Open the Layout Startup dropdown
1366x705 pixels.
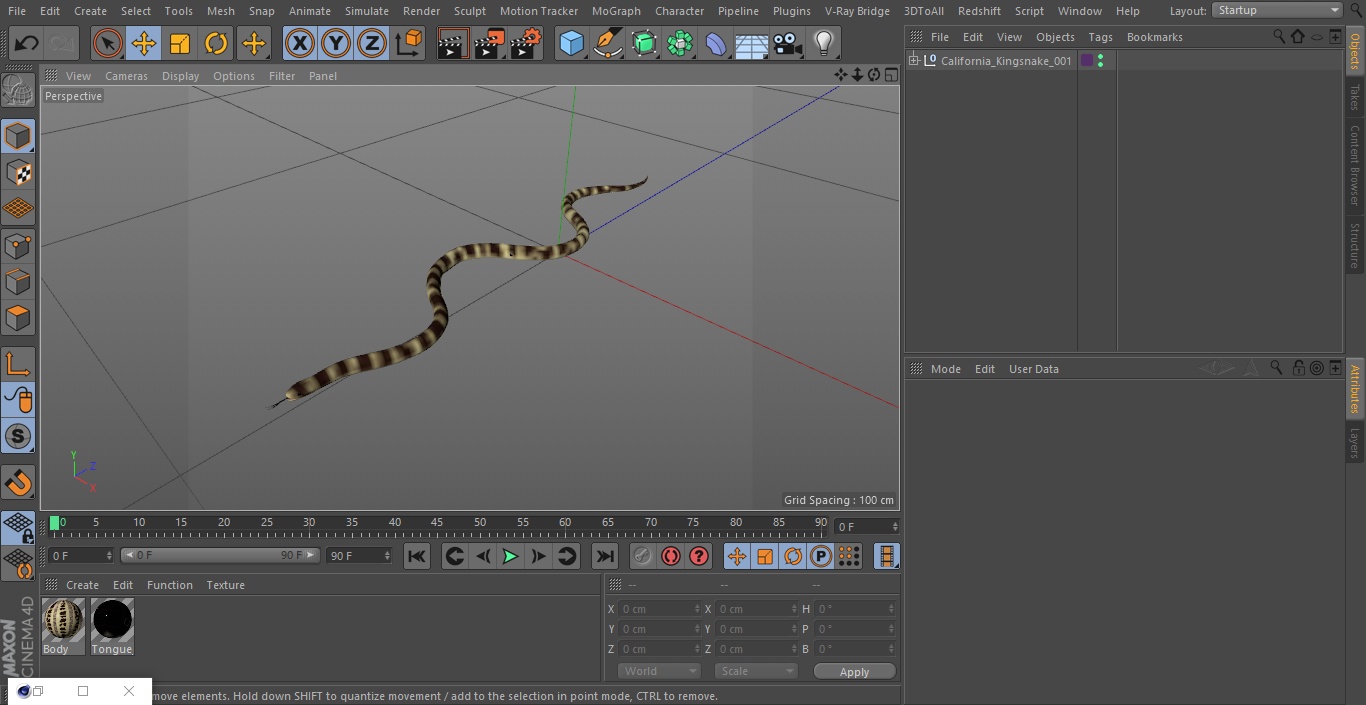(1277, 10)
